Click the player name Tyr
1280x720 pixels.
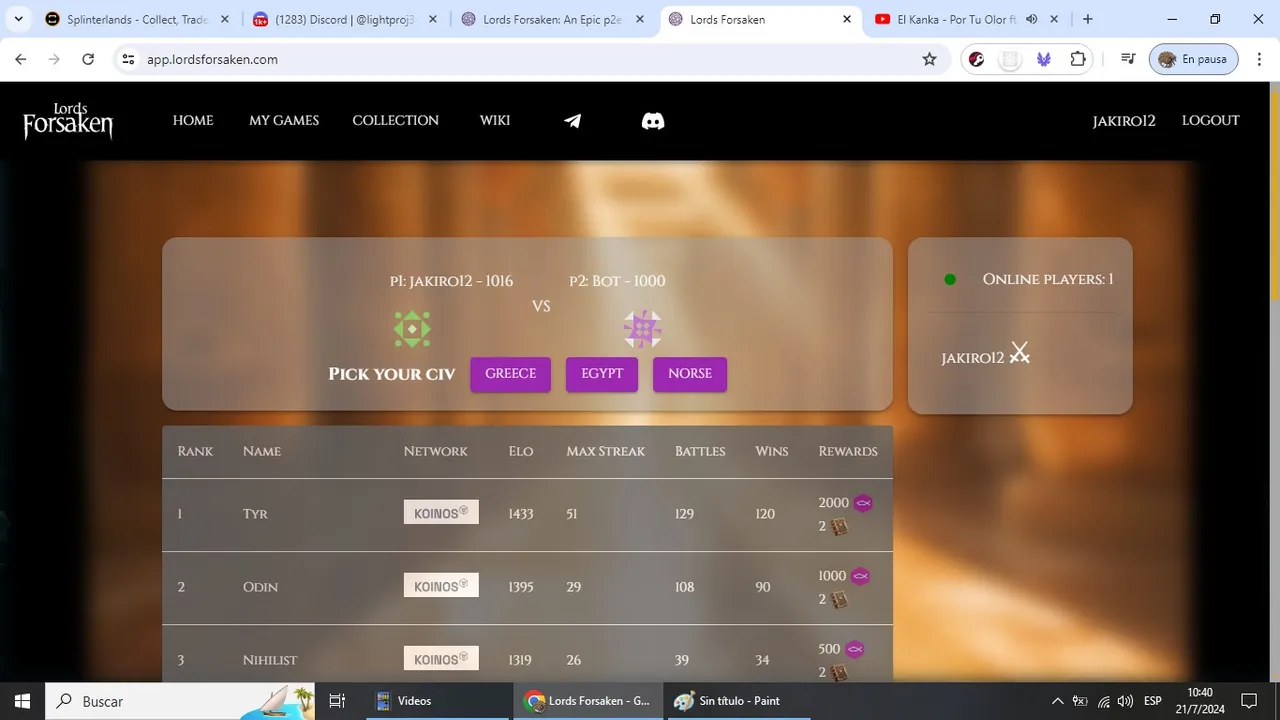tap(255, 514)
